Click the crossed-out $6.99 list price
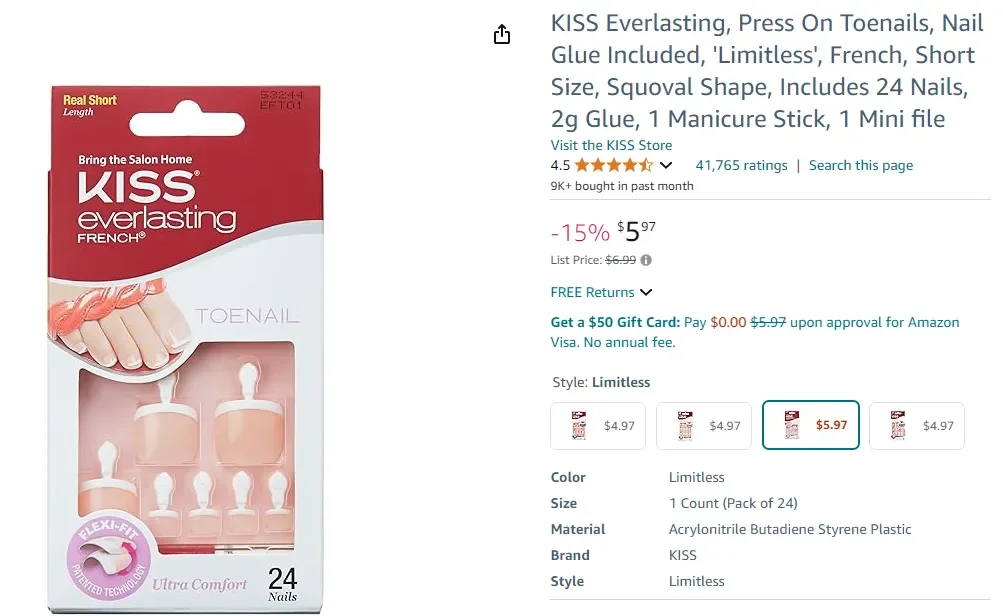 (x=621, y=260)
